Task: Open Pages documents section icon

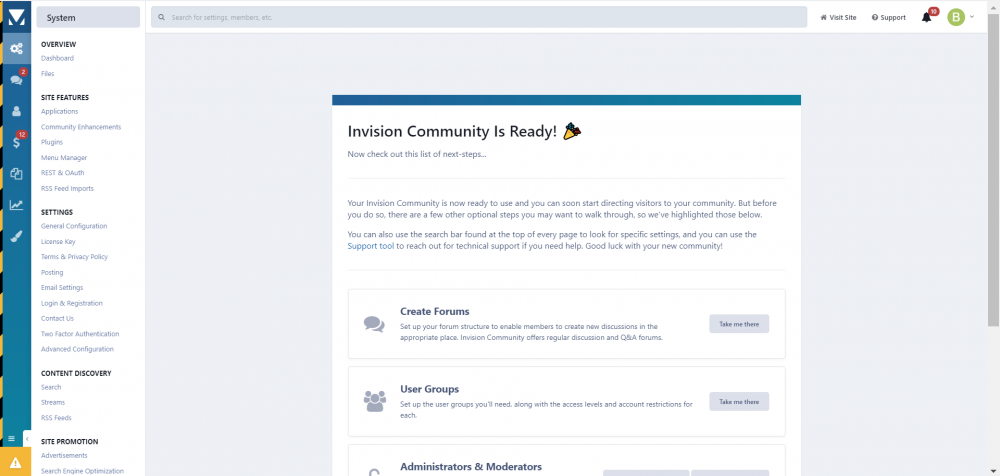Action: 17,174
